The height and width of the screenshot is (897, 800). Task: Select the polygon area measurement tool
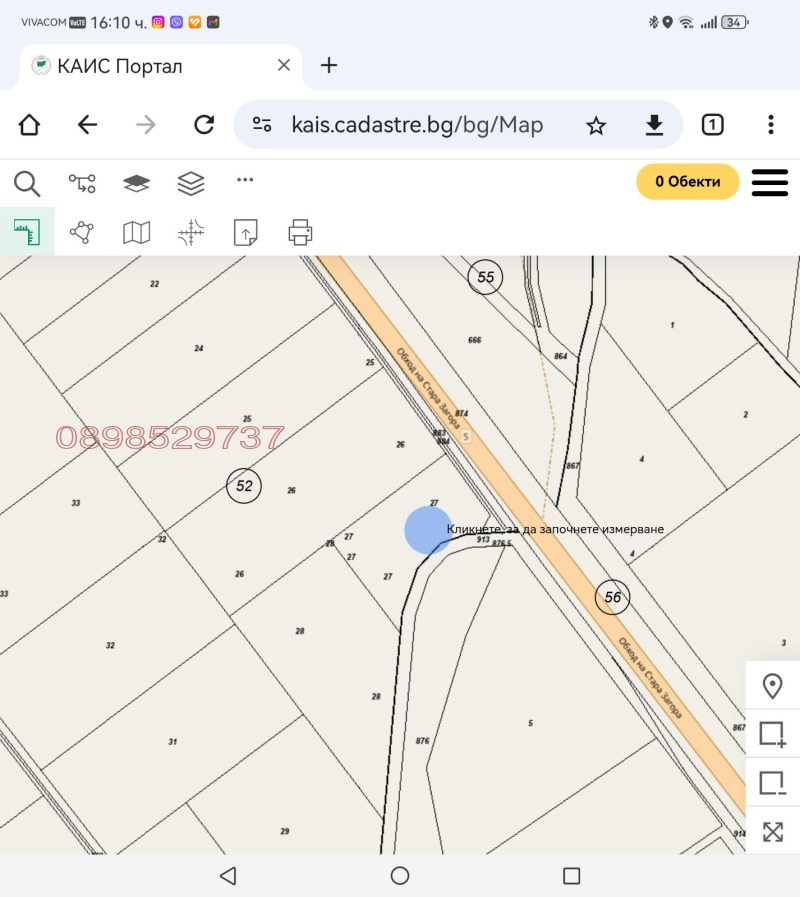tap(81, 232)
